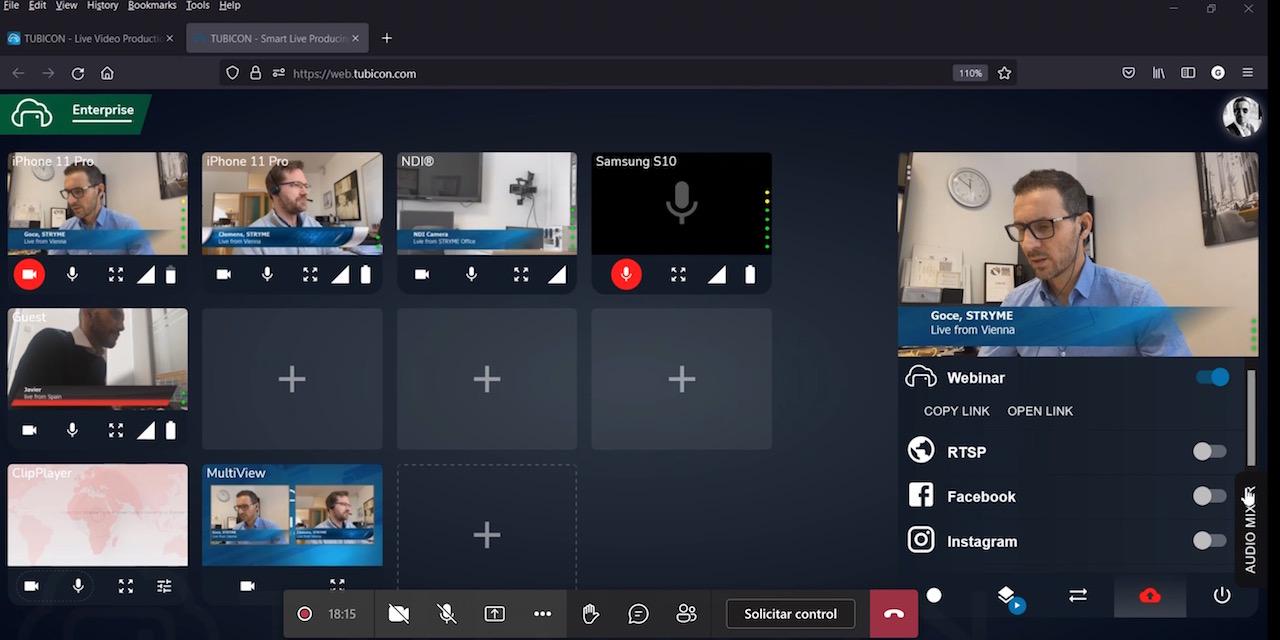
Task: Show the participants list
Action: tap(687, 614)
